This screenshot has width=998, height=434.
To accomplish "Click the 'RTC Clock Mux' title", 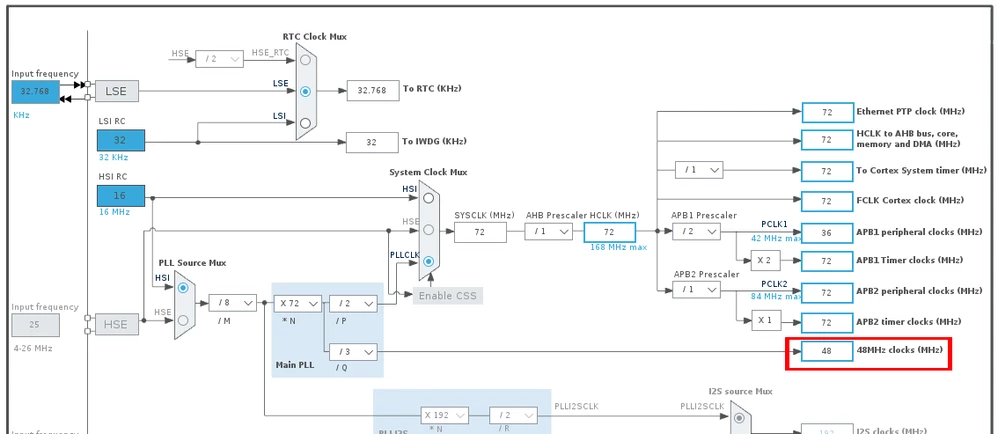I will click(314, 37).
